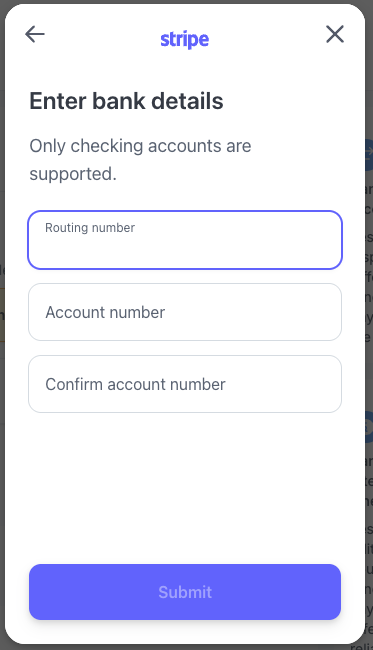Close the Stripe bank details dialog
The width and height of the screenshot is (373, 650).
[x=335, y=34]
